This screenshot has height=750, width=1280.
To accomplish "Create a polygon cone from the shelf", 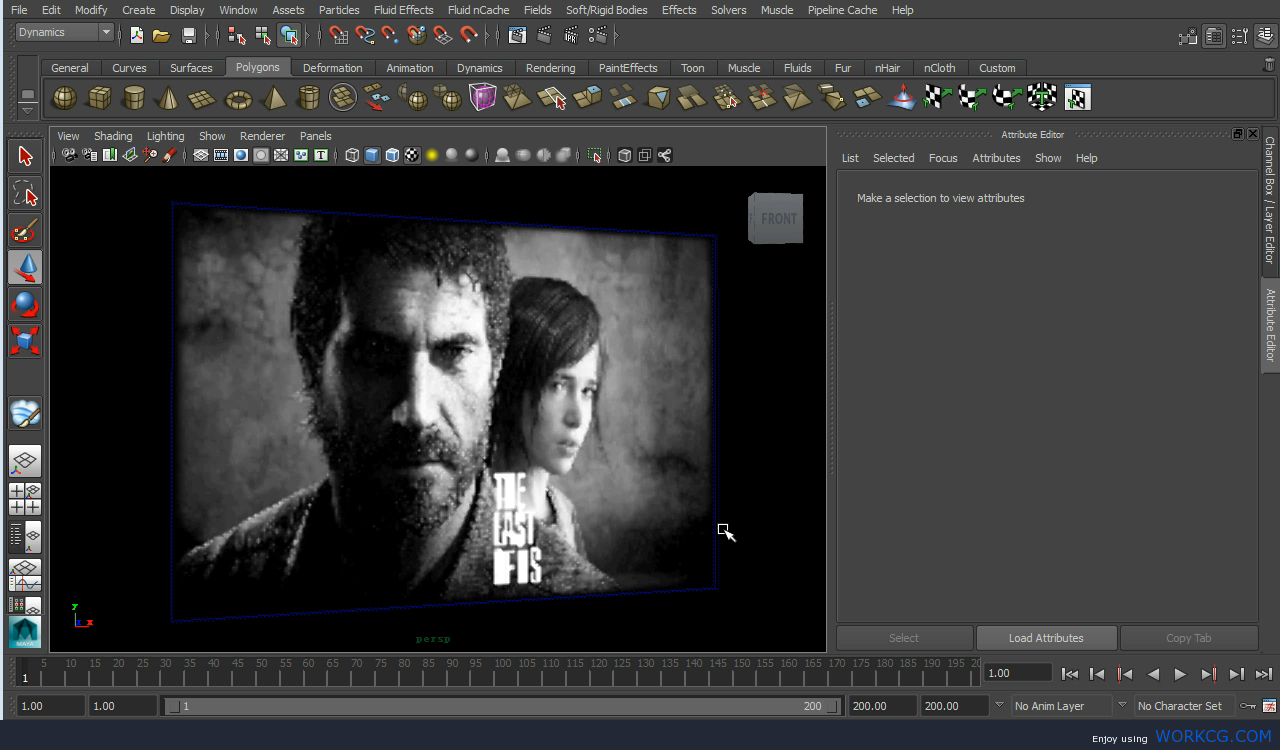I will pos(168,98).
